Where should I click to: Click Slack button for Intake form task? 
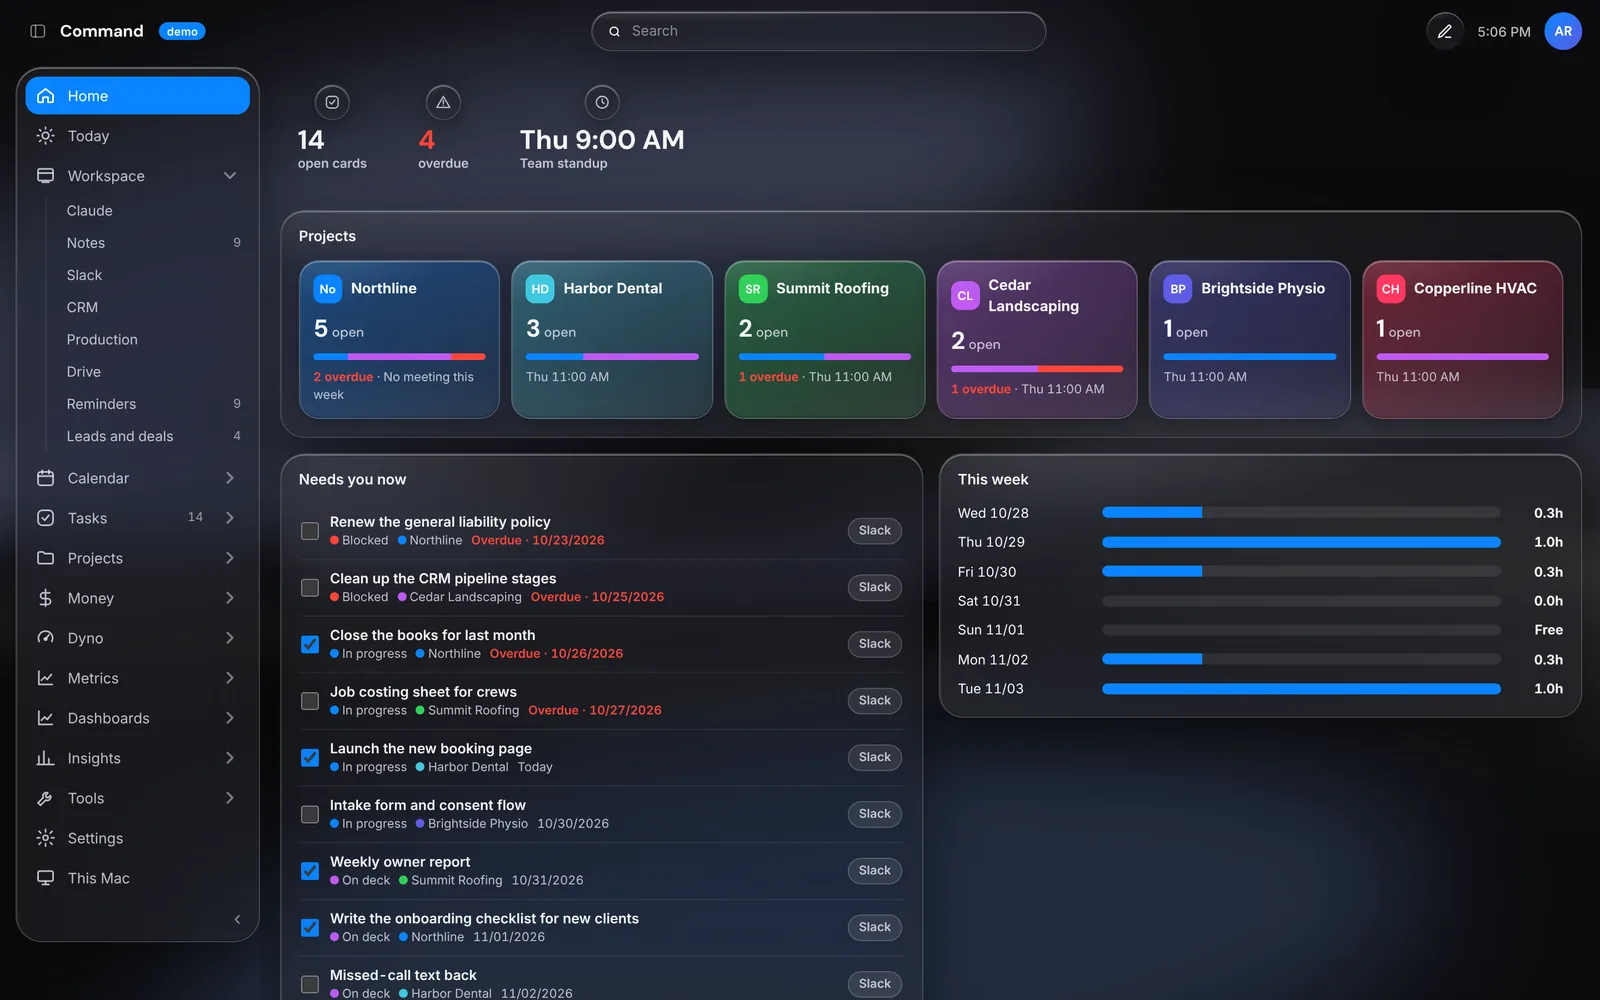875,814
